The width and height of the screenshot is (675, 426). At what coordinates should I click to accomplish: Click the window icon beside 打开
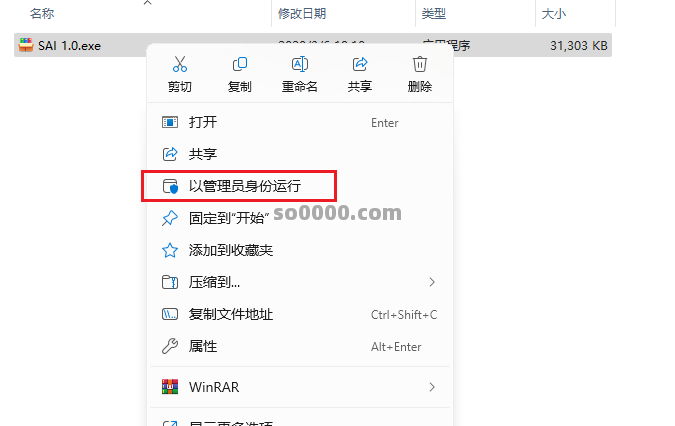[170, 123]
